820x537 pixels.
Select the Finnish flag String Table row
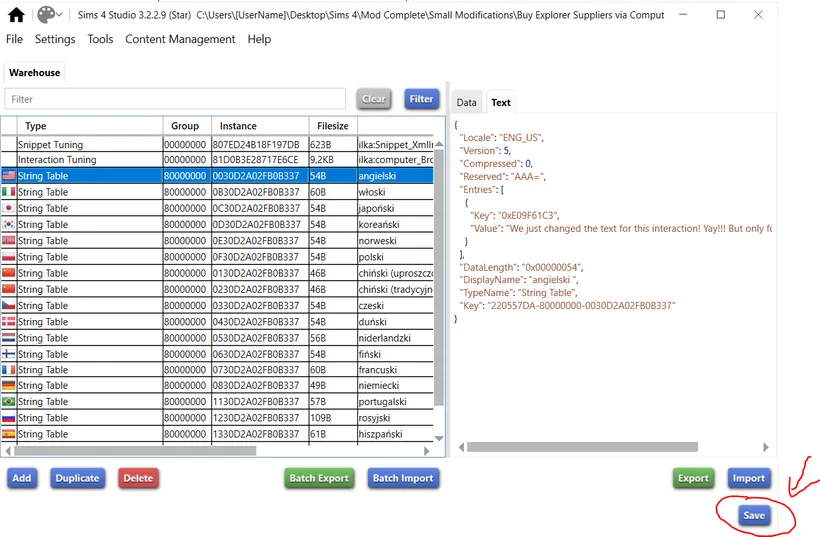coord(43,354)
